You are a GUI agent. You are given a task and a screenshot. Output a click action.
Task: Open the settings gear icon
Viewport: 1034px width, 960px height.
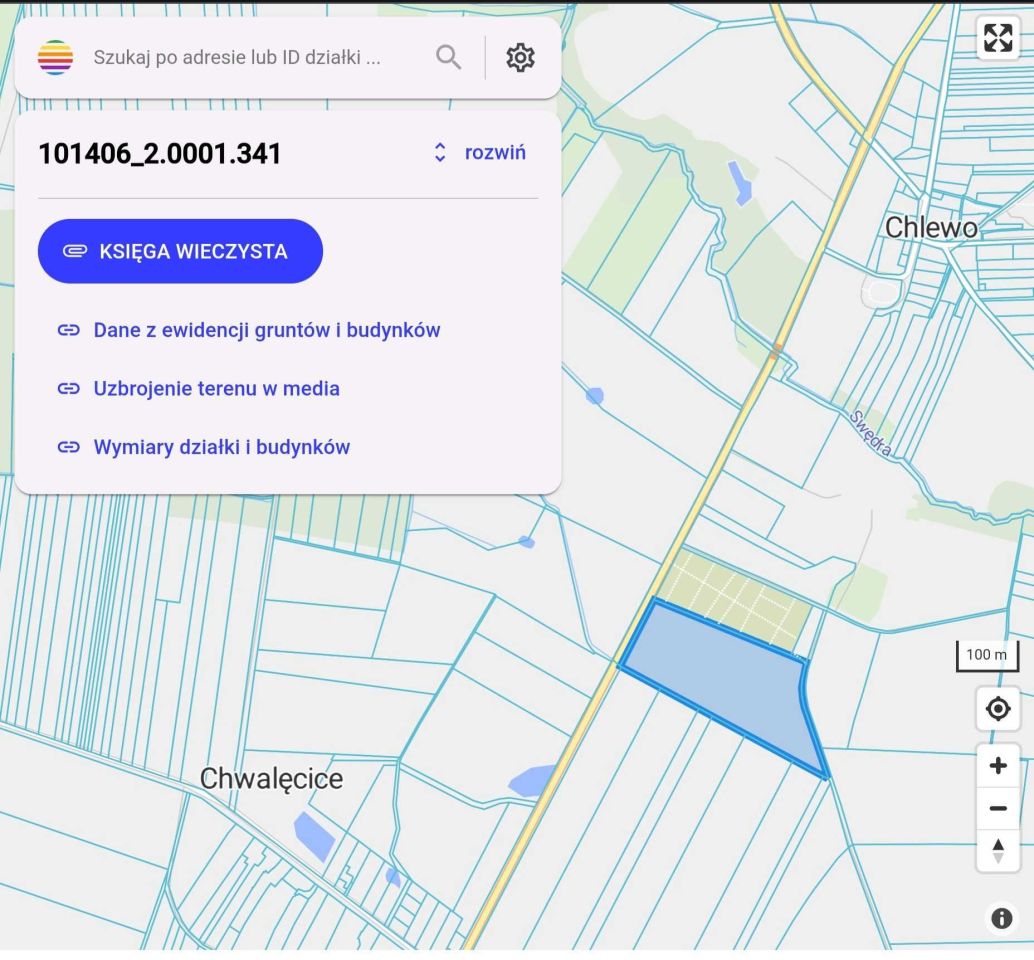pyautogui.click(x=520, y=57)
